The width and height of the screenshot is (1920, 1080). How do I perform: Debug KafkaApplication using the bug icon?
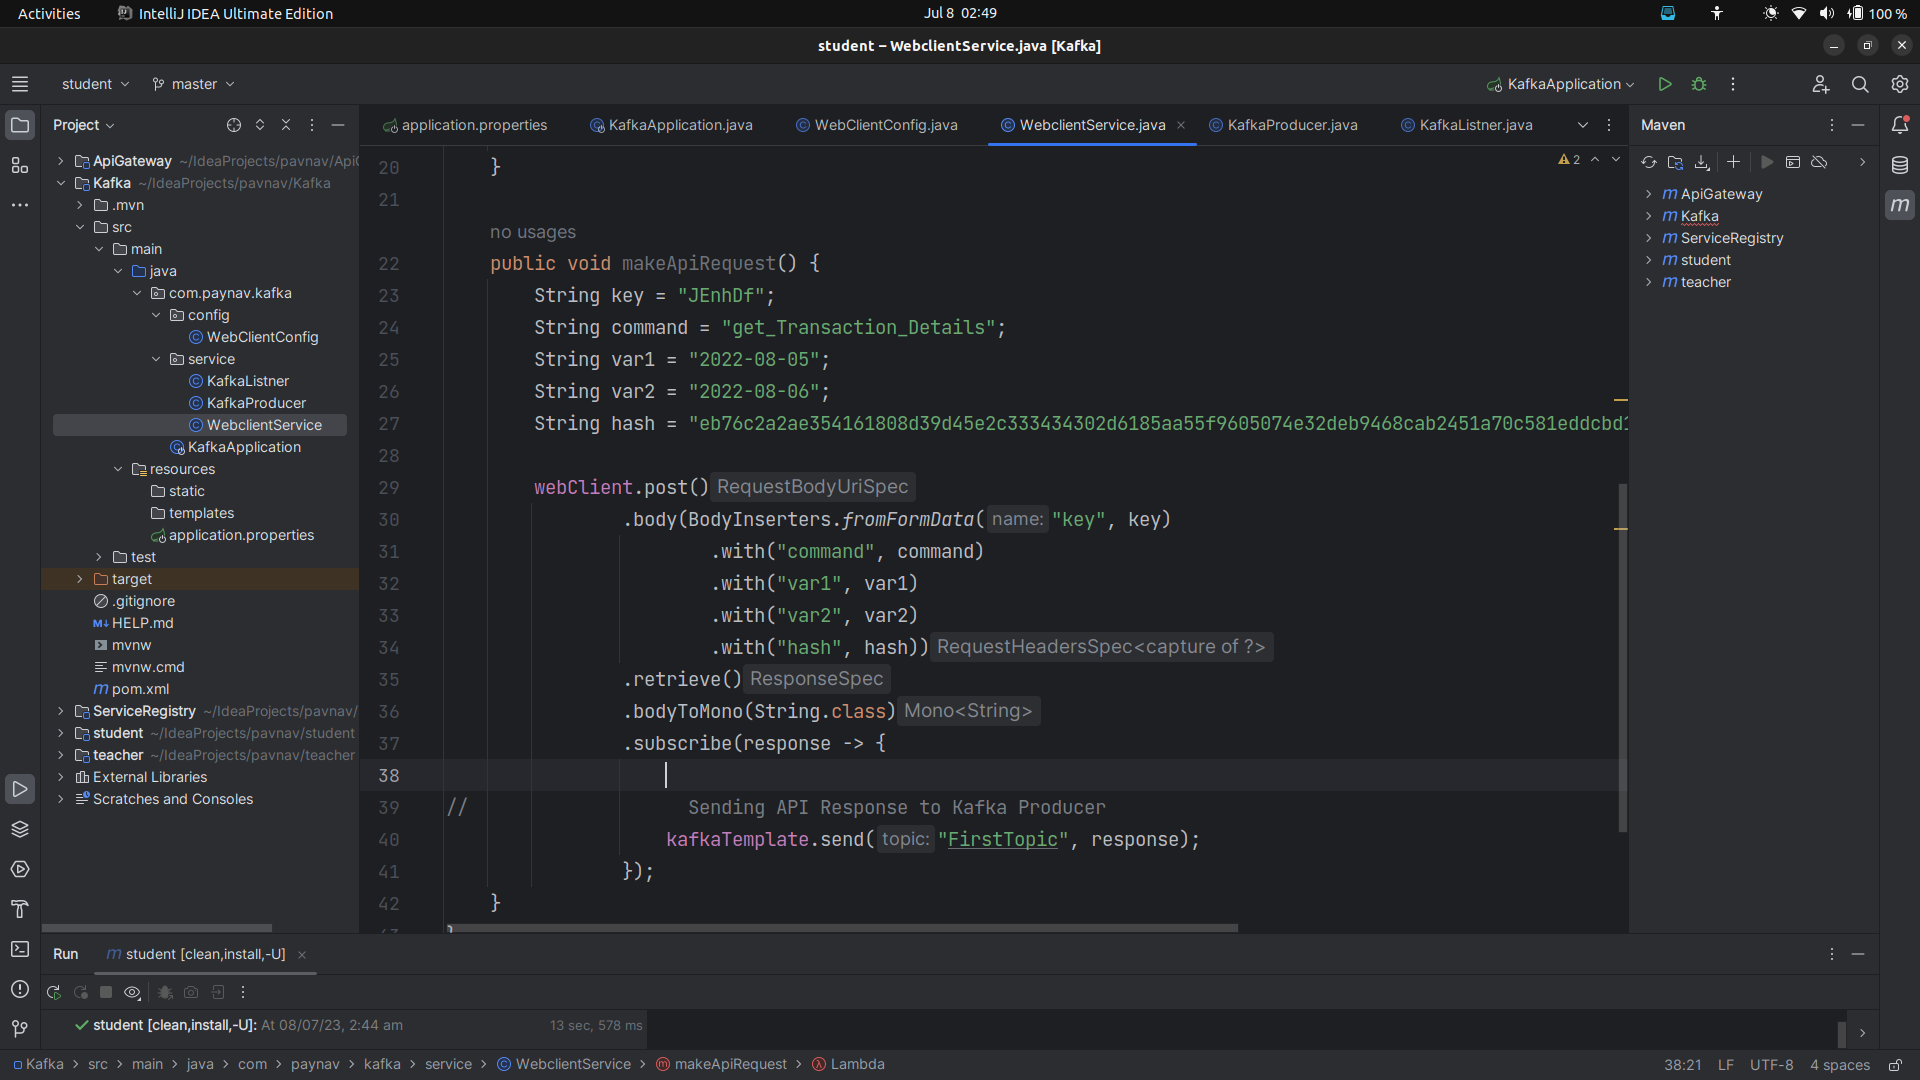1699,84
